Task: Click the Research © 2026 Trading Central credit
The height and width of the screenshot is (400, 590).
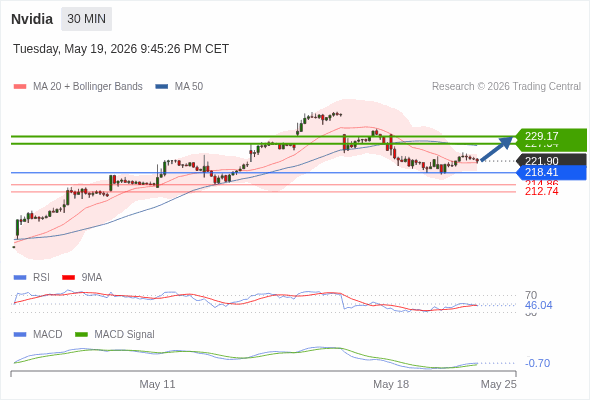Action: (506, 87)
